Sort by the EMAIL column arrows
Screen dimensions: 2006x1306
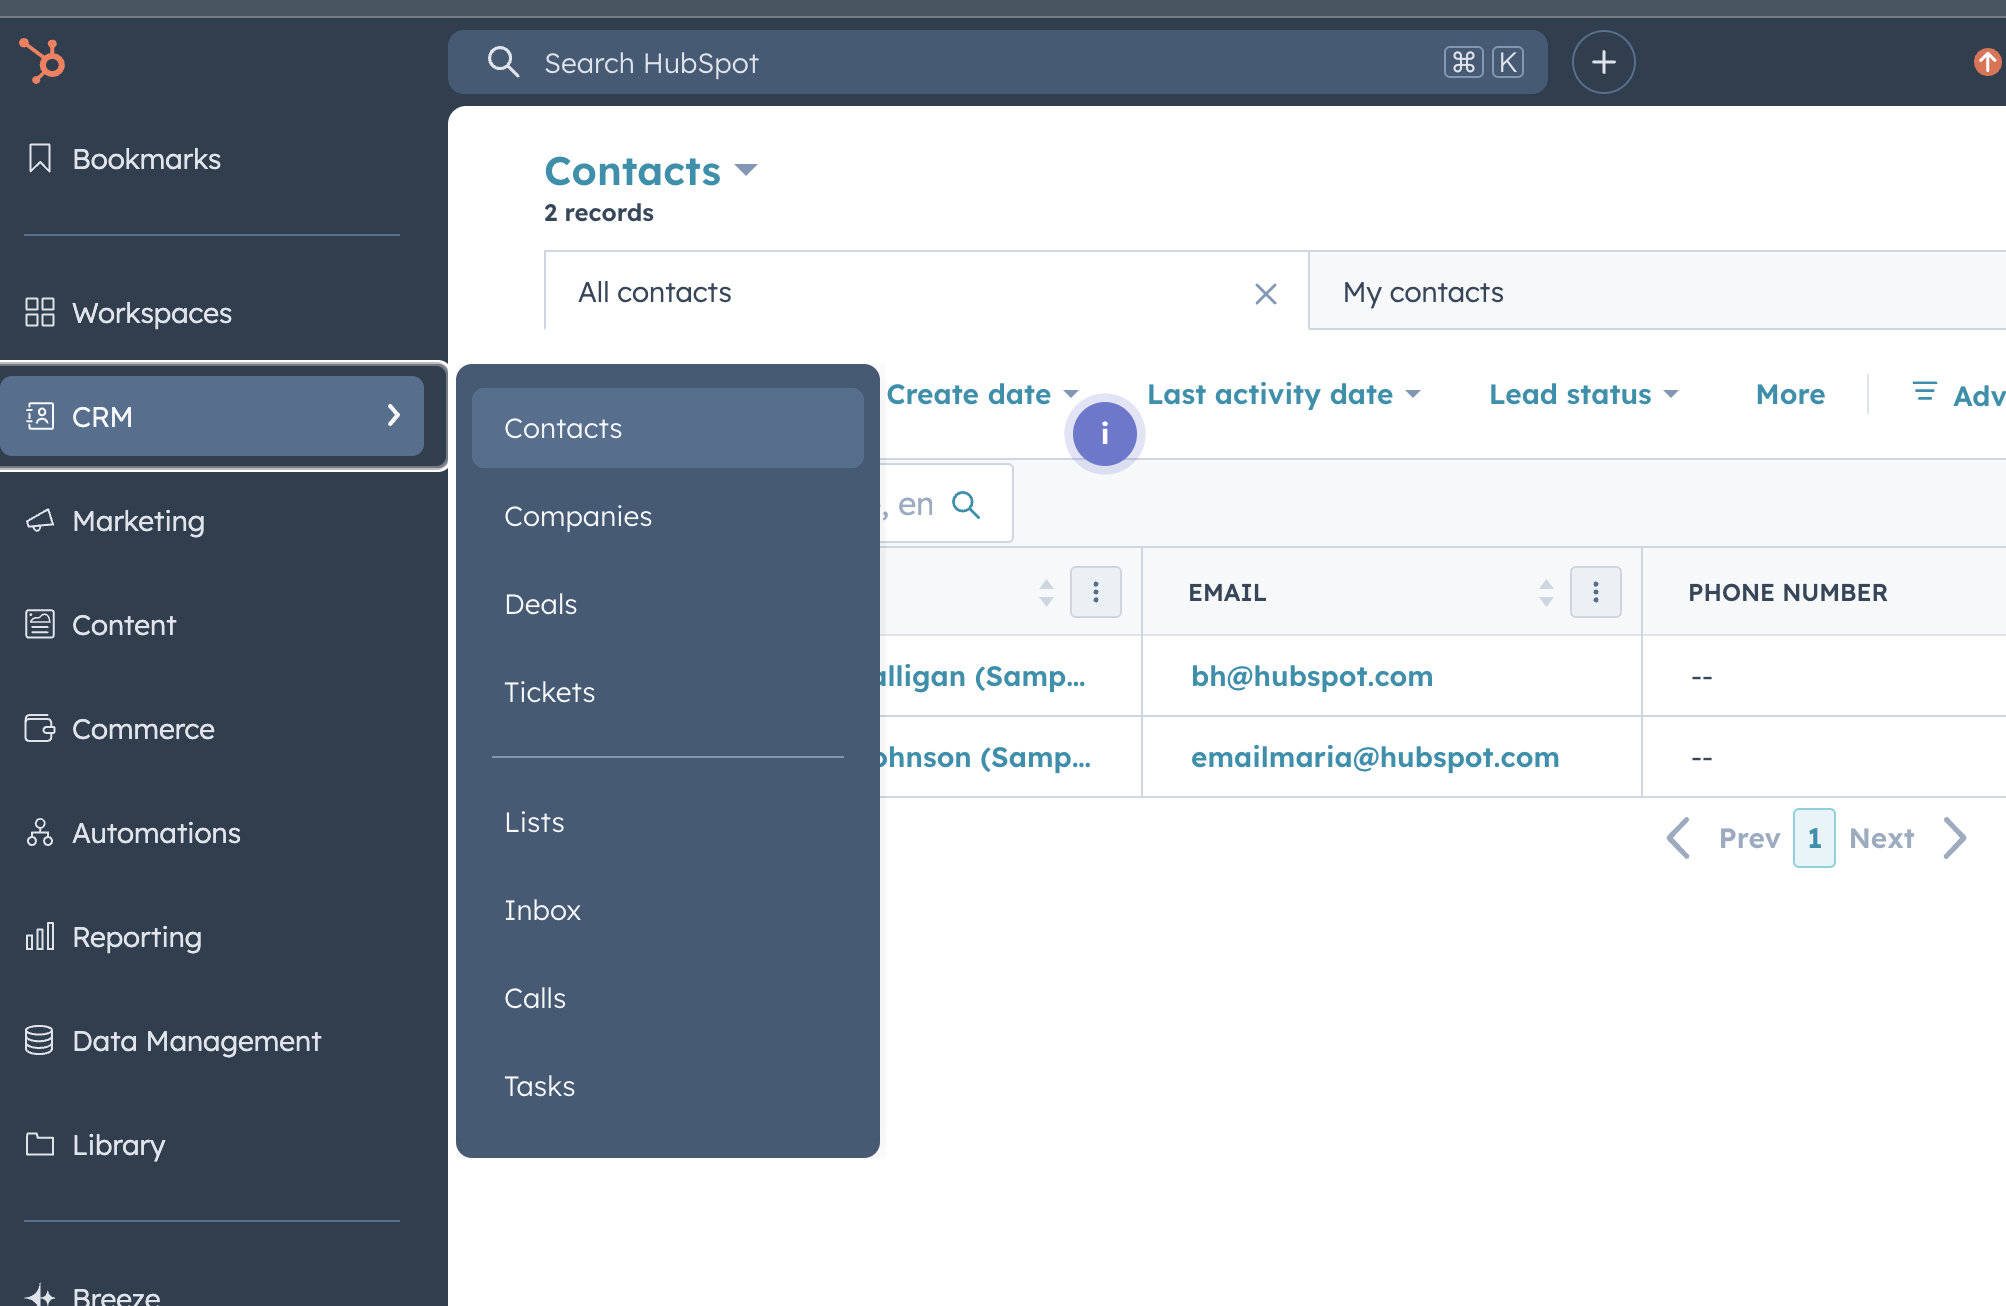1546,592
